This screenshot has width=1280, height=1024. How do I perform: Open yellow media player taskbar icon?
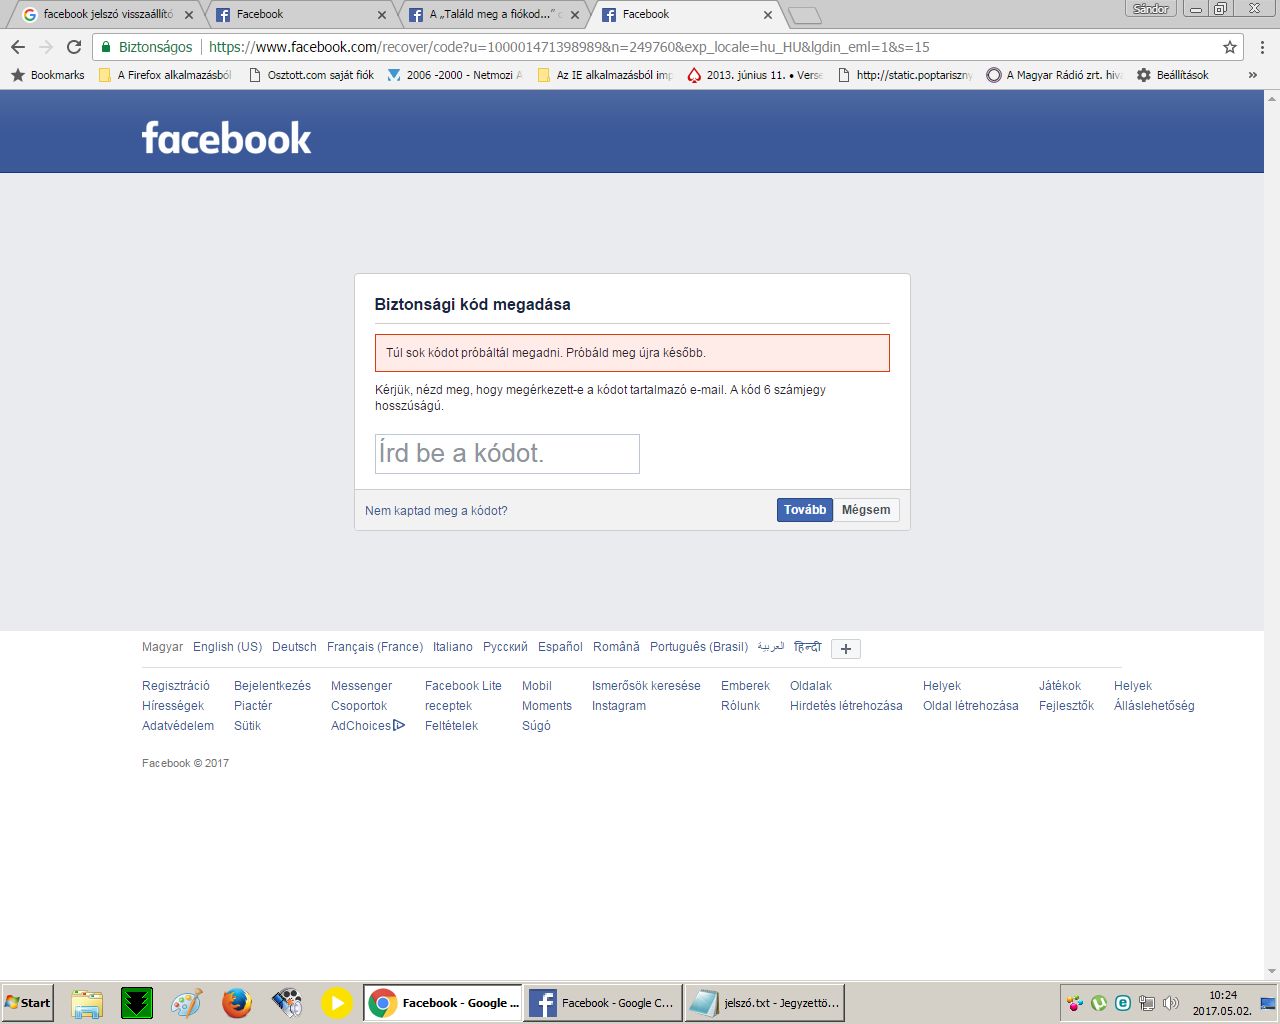(337, 1003)
